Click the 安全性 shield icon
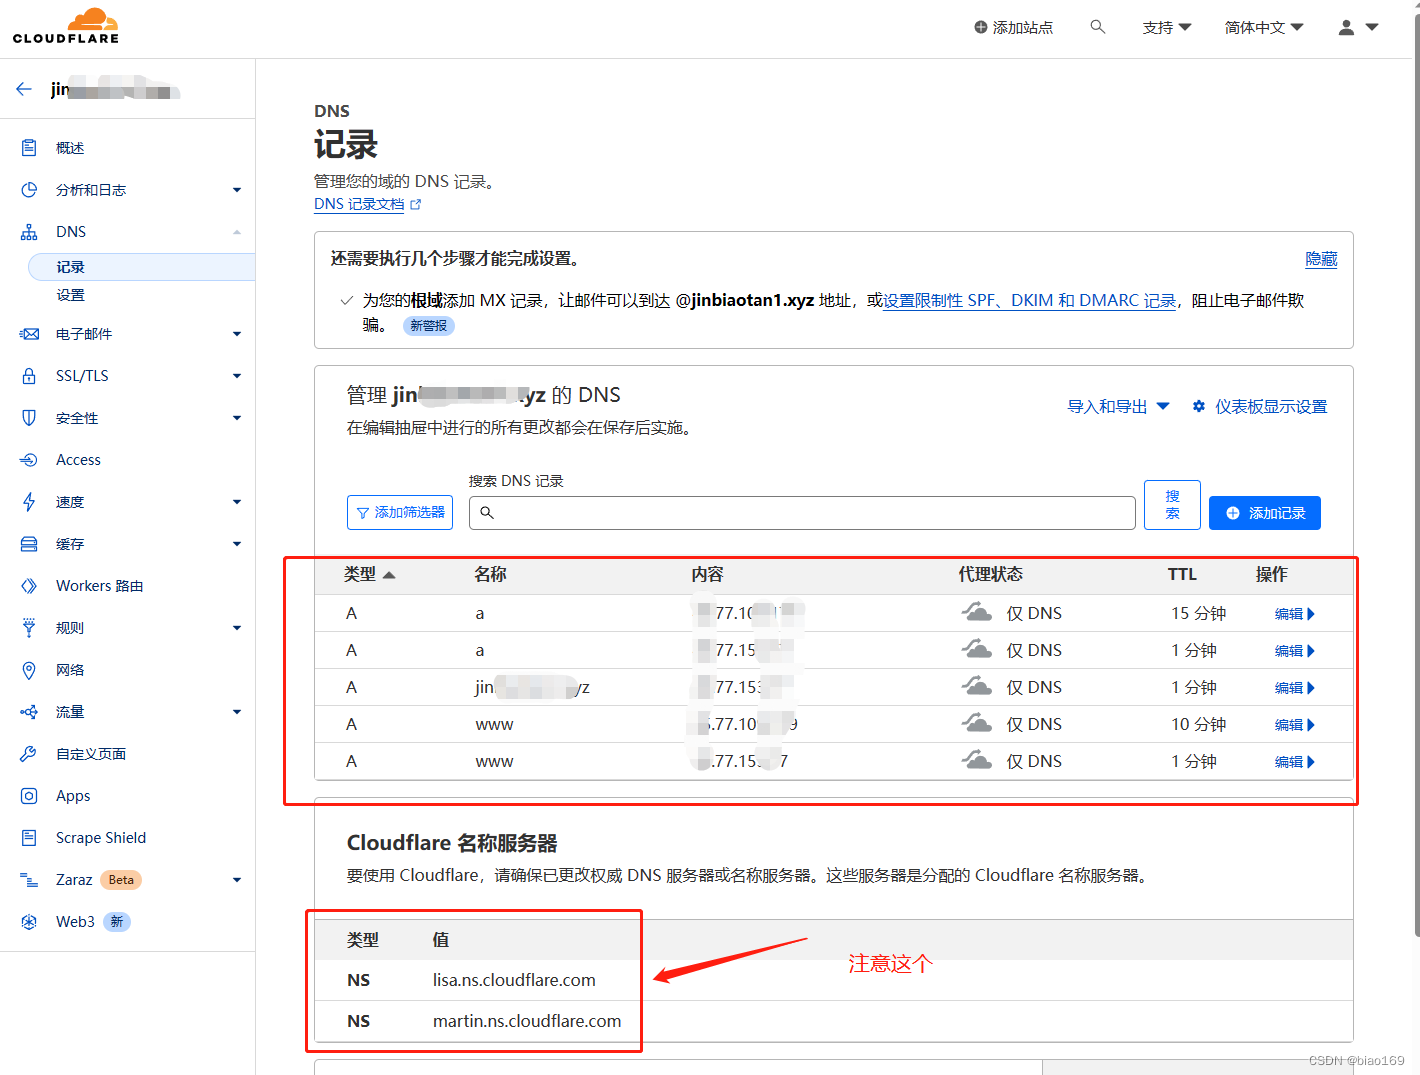This screenshot has height=1075, width=1420. click(29, 418)
